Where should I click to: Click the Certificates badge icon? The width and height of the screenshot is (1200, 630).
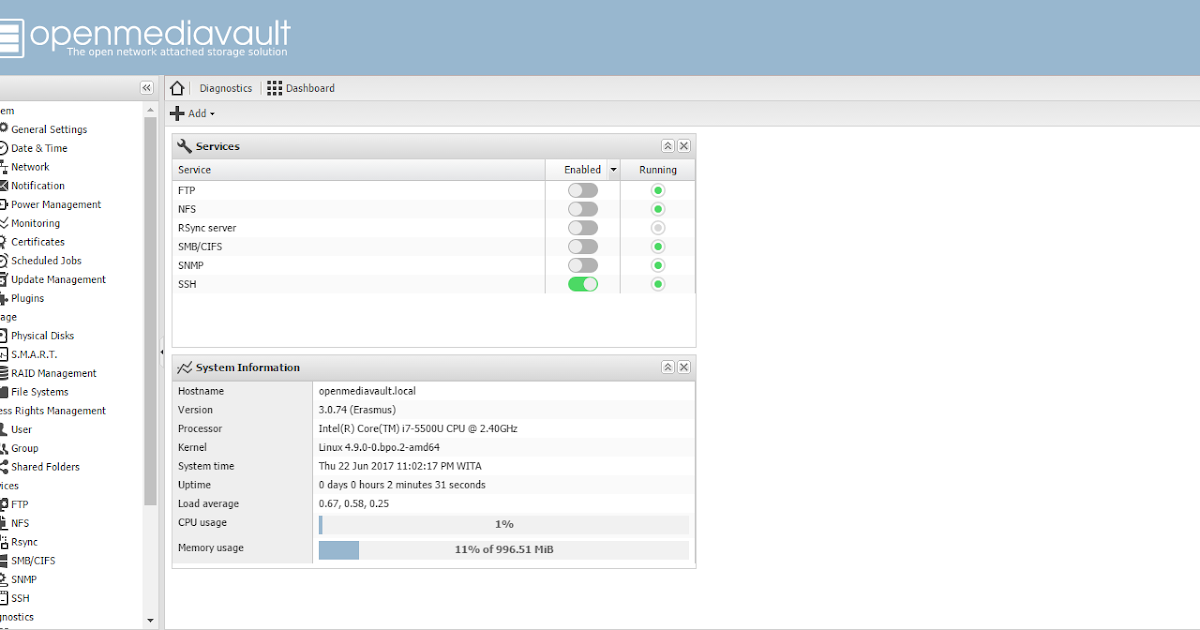3,242
